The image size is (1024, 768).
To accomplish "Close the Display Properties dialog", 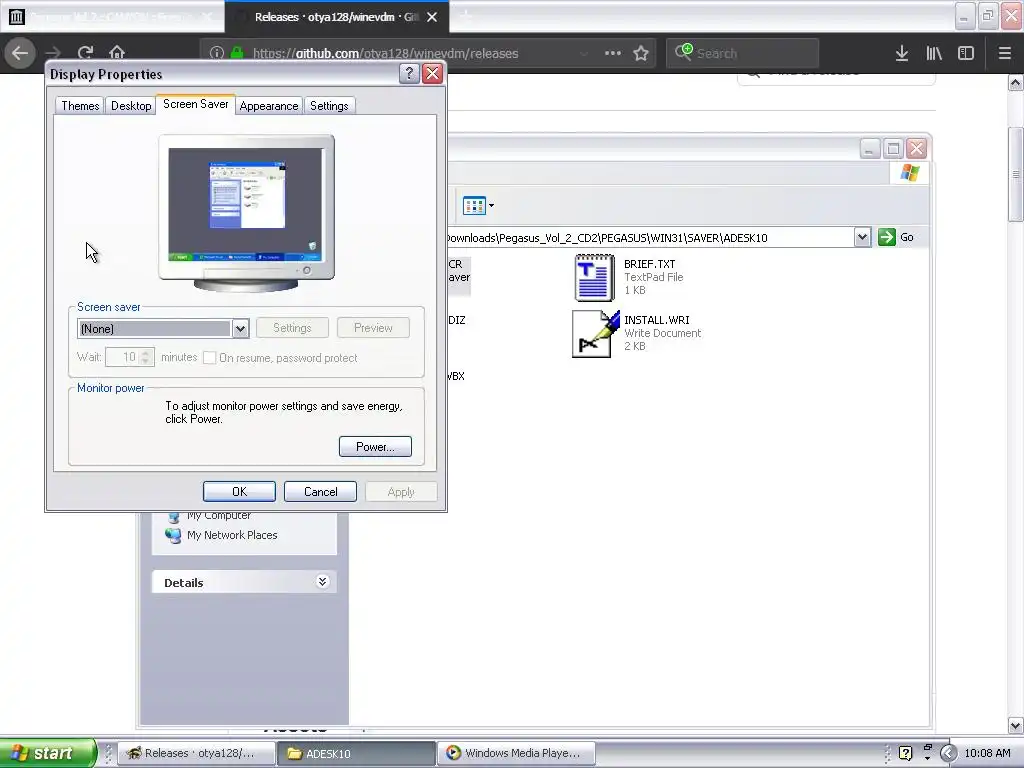I will click(x=432, y=74).
